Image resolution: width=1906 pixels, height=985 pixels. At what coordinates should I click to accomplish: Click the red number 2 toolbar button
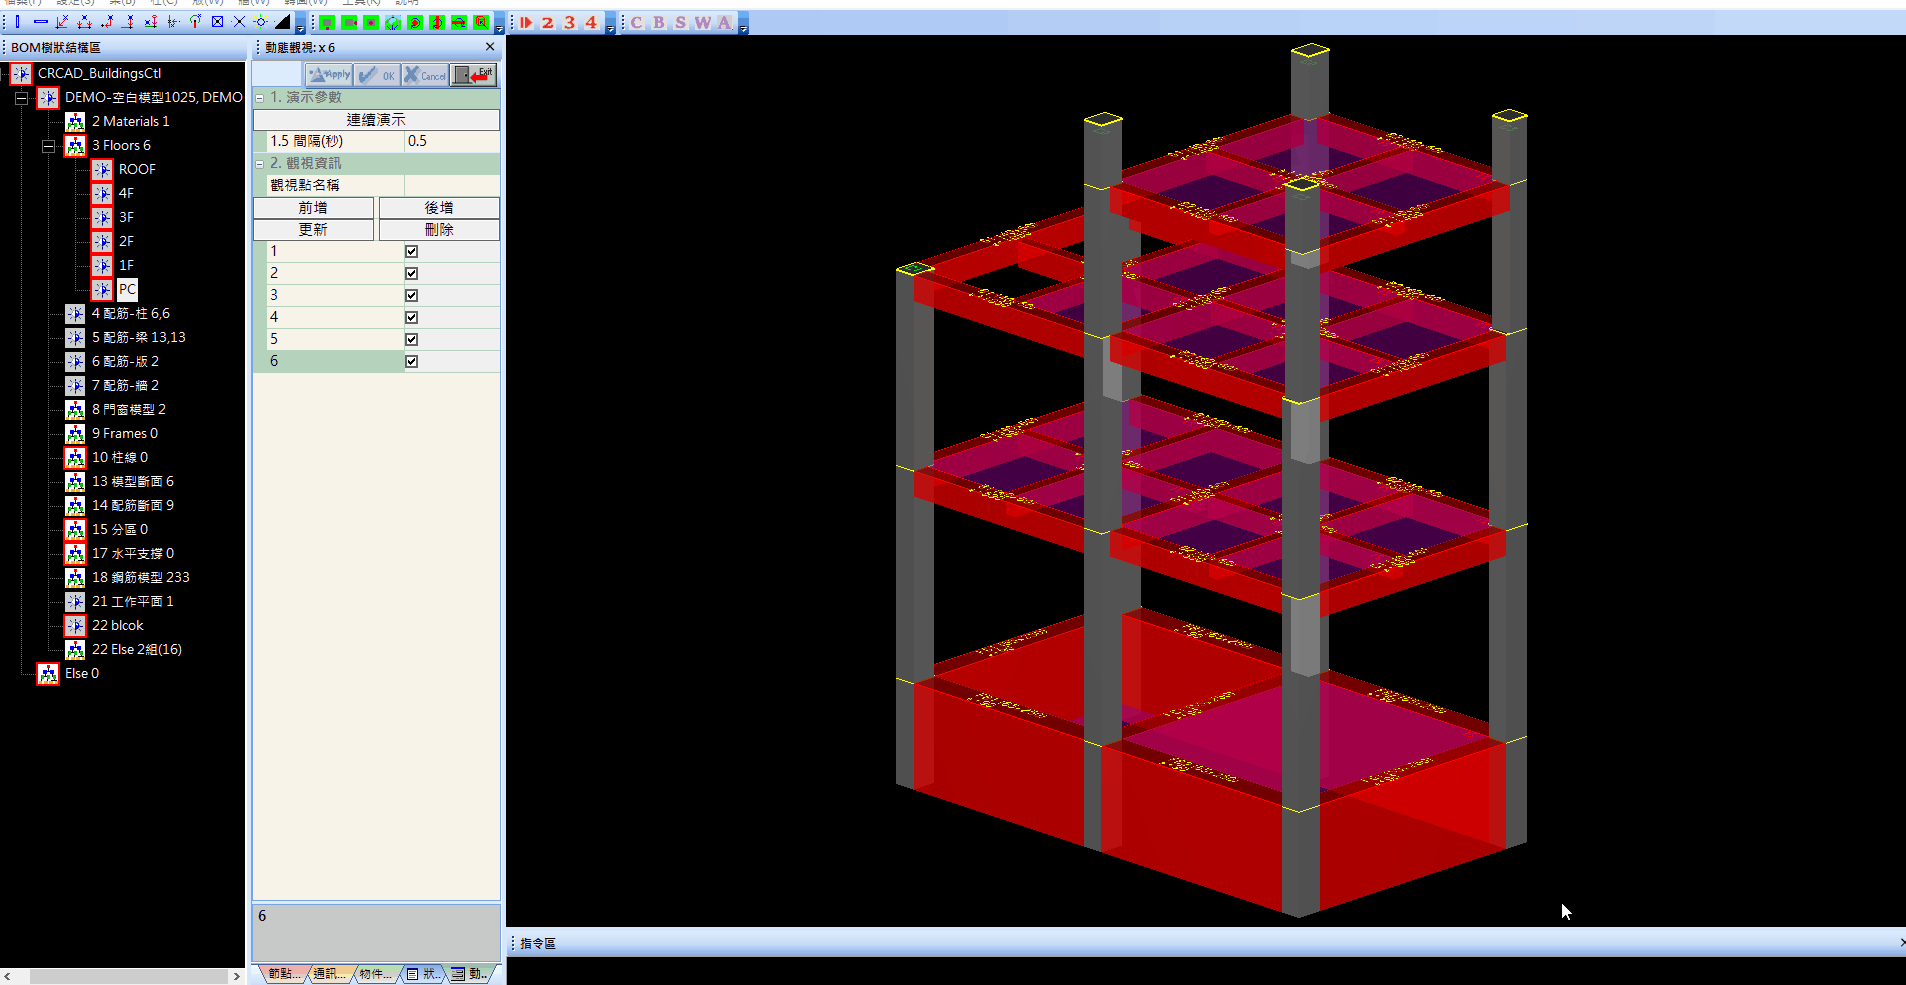548,22
